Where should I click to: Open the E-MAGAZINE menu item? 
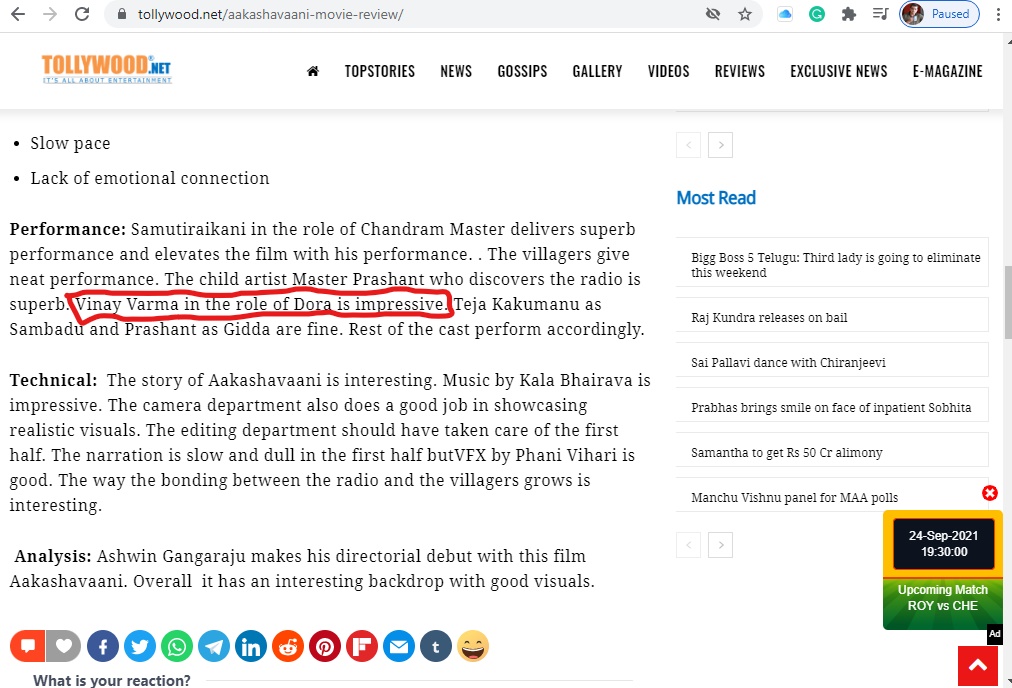[x=947, y=71]
